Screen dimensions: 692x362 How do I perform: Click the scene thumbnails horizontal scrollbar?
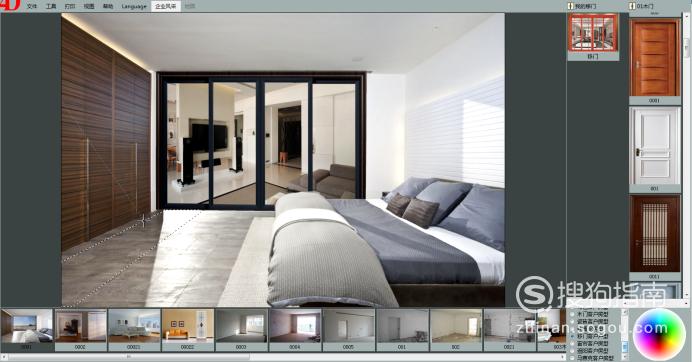[x=282, y=356]
